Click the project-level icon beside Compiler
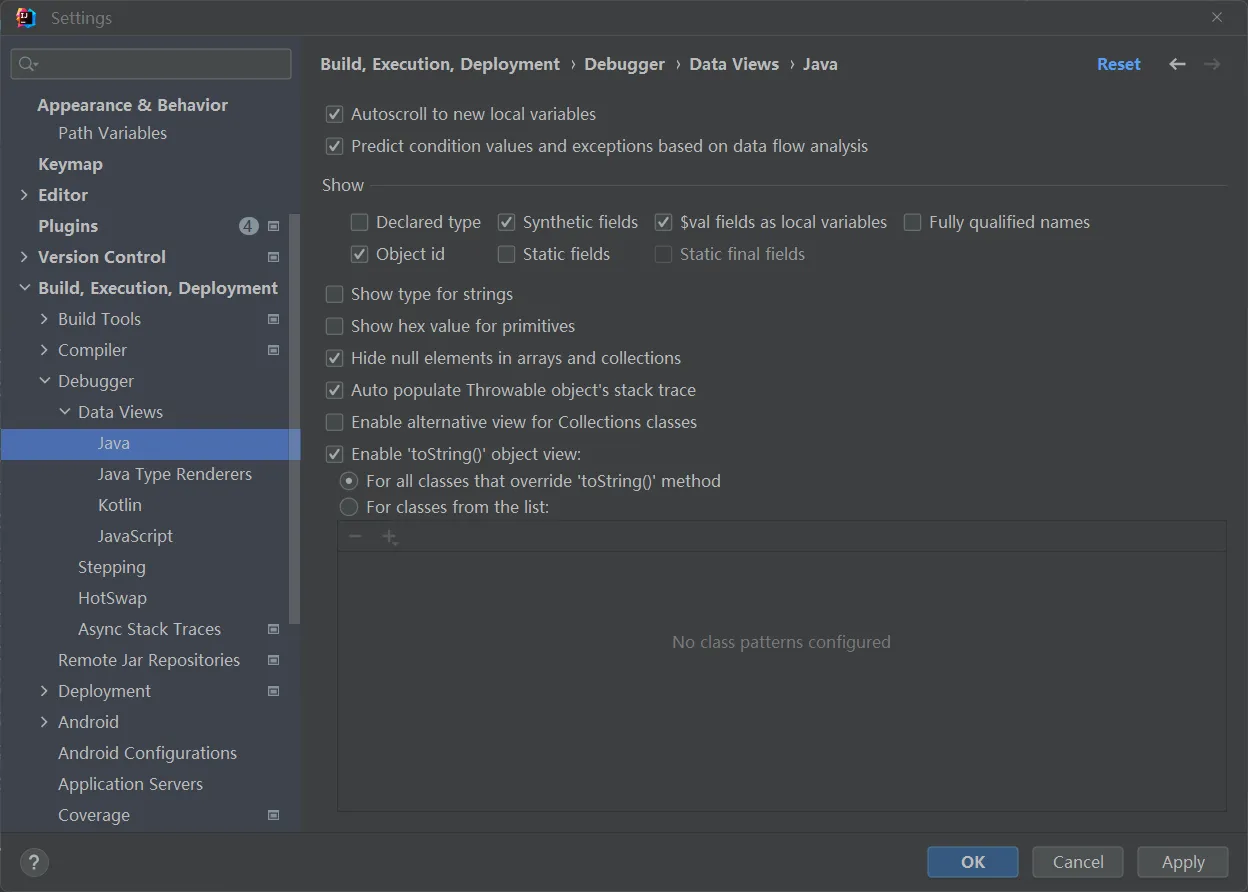 point(274,350)
